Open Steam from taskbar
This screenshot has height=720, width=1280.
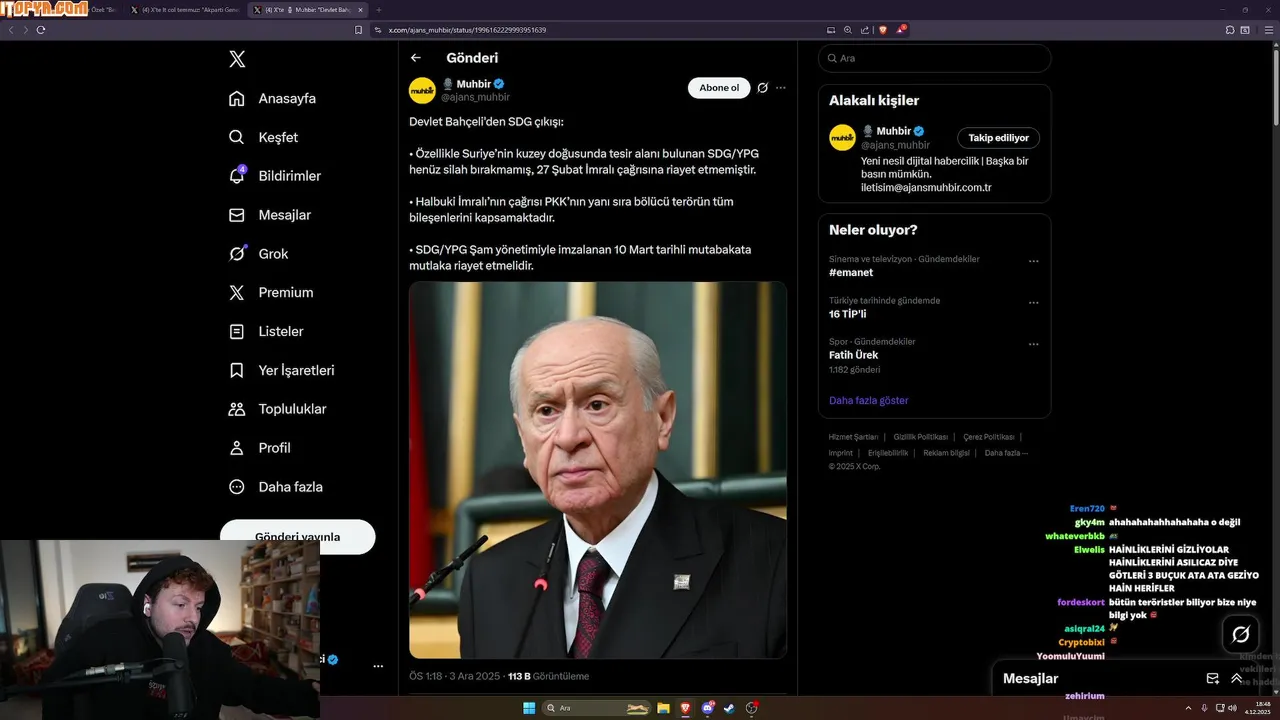tap(730, 708)
